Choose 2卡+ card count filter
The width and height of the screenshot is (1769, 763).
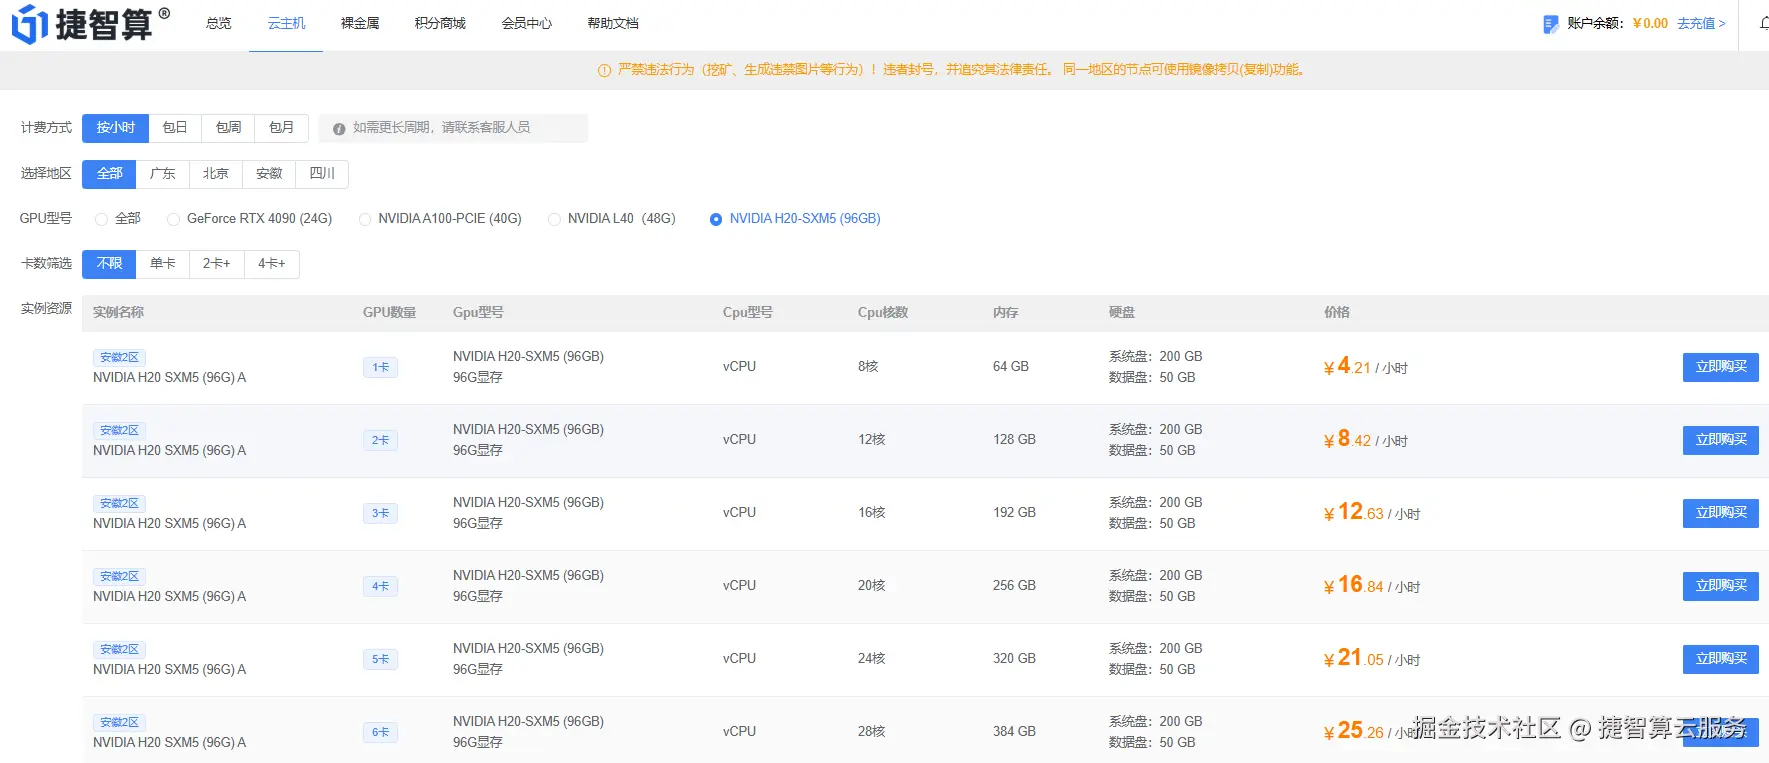click(216, 264)
